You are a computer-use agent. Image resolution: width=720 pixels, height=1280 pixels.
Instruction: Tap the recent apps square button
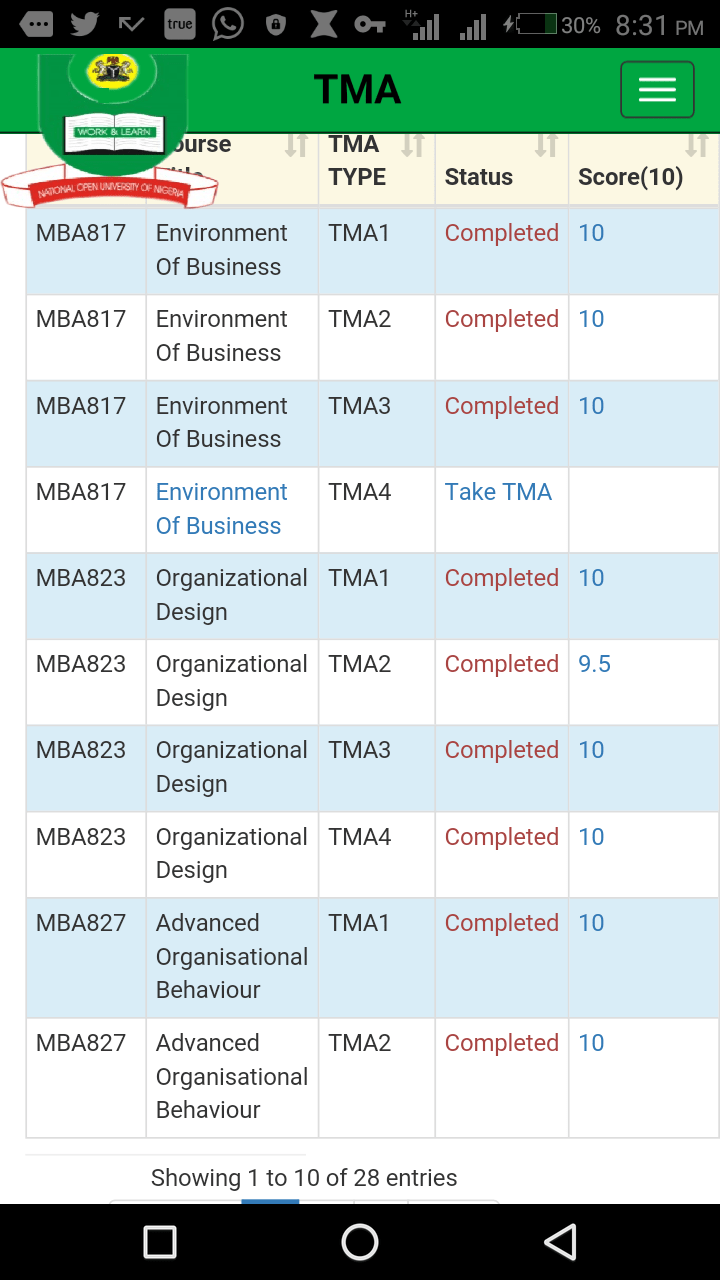158,1242
